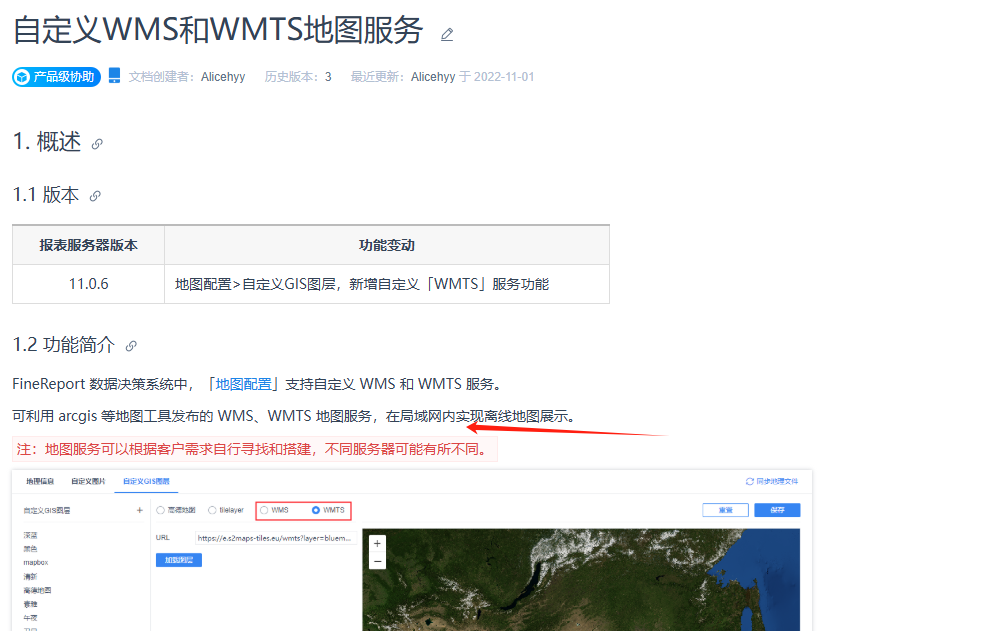Viewport: 995px width, 631px height.
Task: Select the WMTS radio option
Action: pyautogui.click(x=316, y=510)
